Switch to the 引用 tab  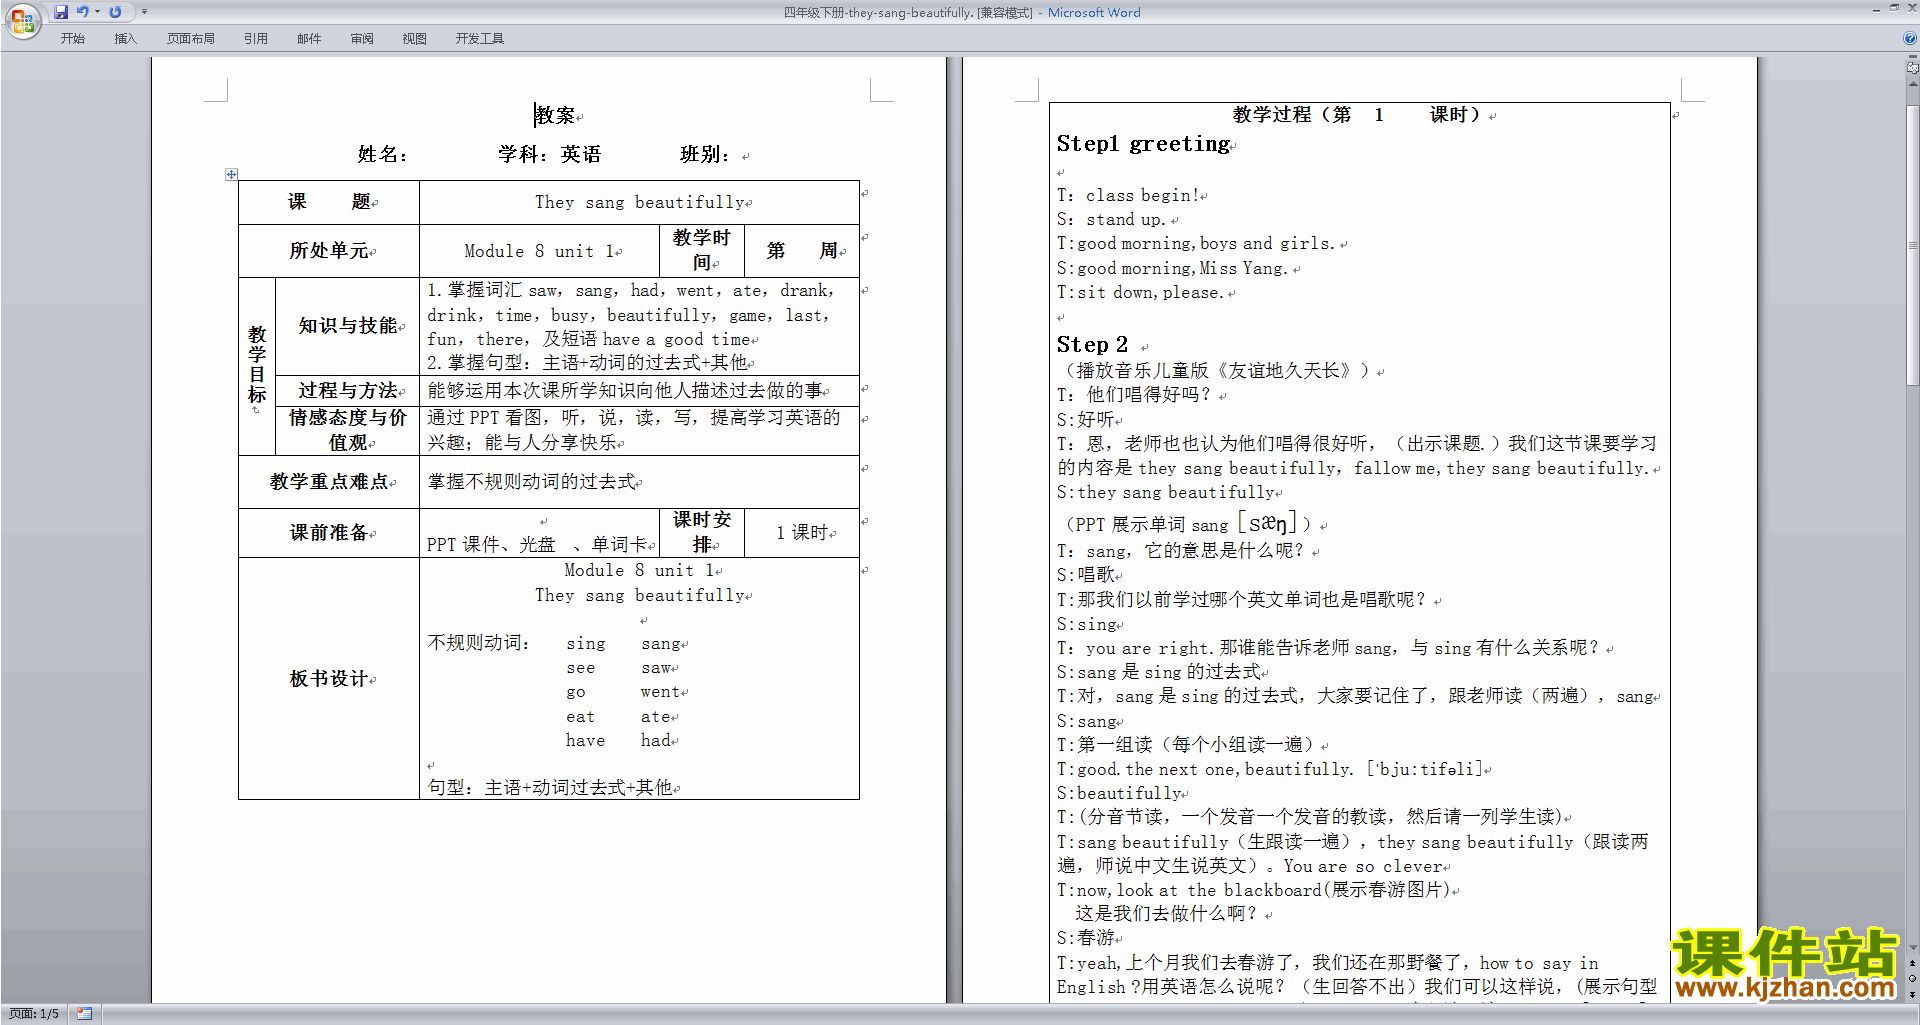point(256,39)
